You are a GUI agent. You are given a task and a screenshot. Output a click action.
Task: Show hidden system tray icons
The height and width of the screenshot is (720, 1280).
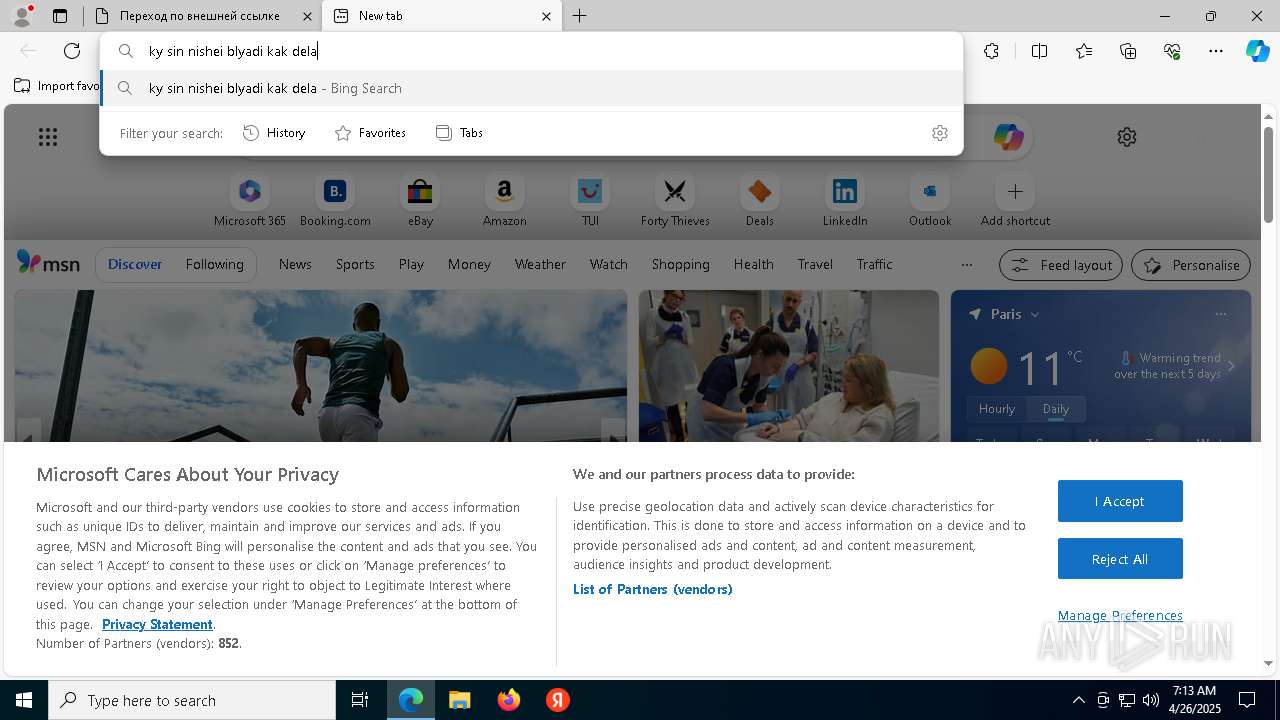point(1078,700)
